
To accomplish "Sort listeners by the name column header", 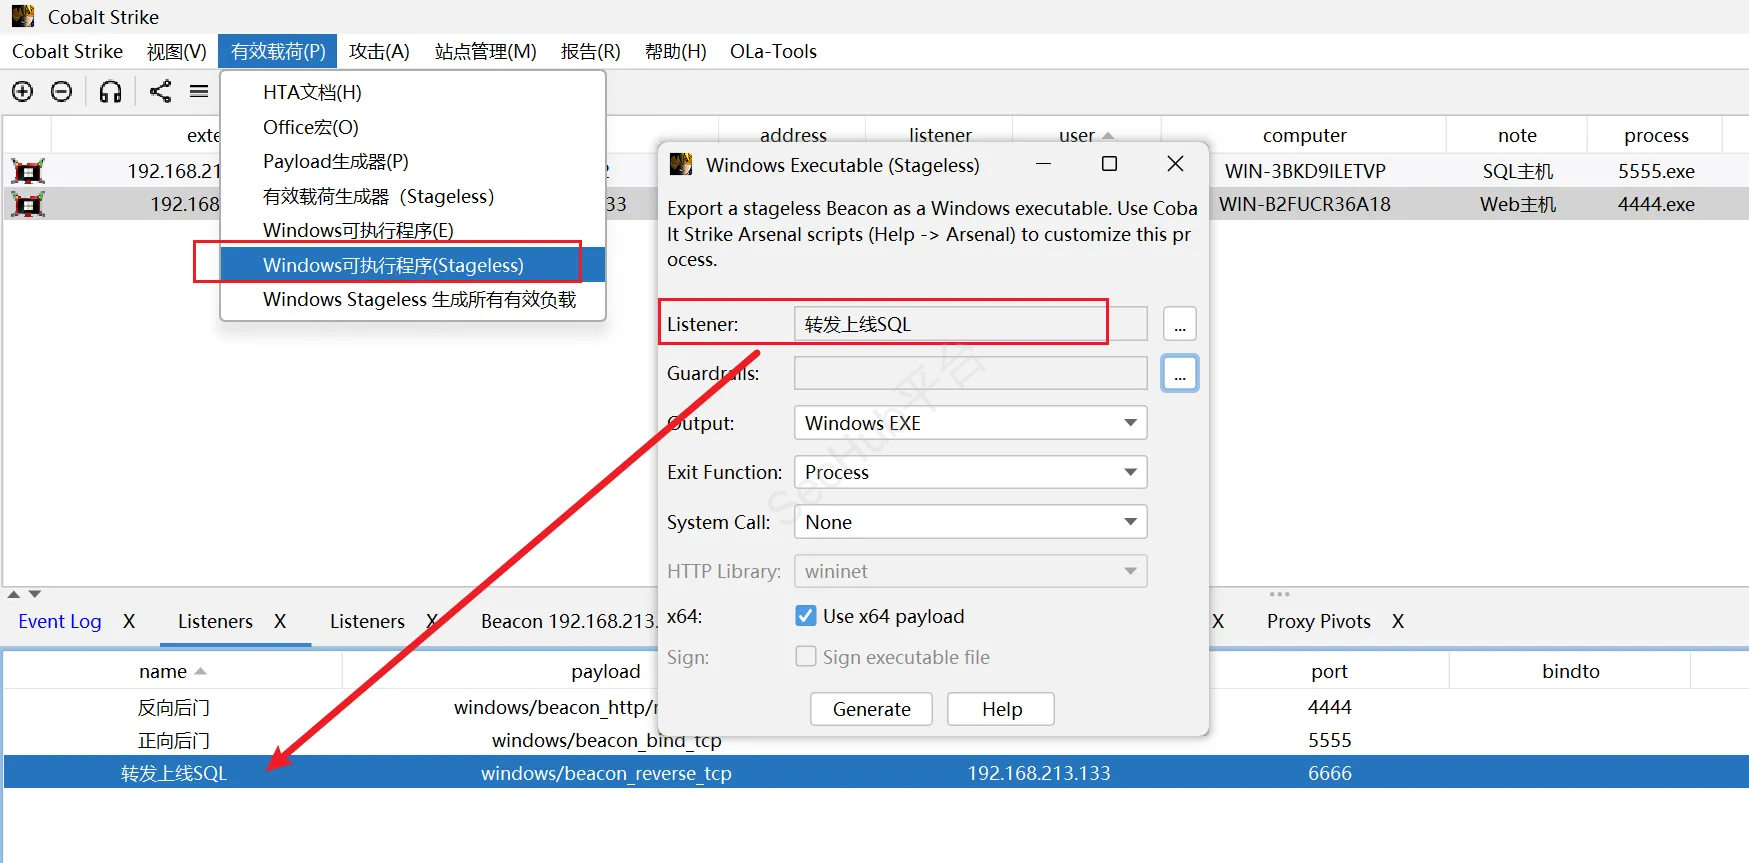I will pyautogui.click(x=172, y=671).
